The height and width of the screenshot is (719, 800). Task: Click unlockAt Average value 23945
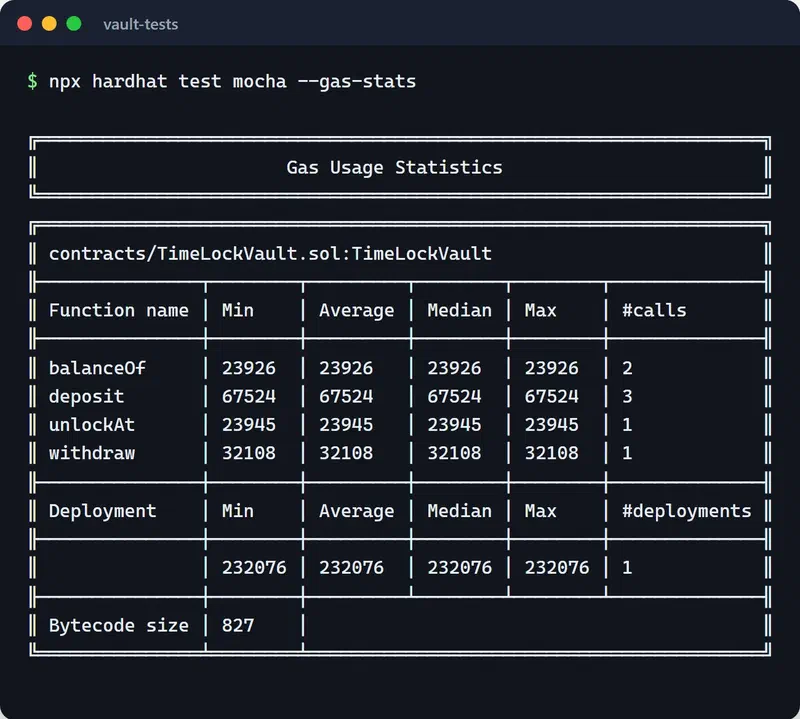pyautogui.click(x=346, y=425)
